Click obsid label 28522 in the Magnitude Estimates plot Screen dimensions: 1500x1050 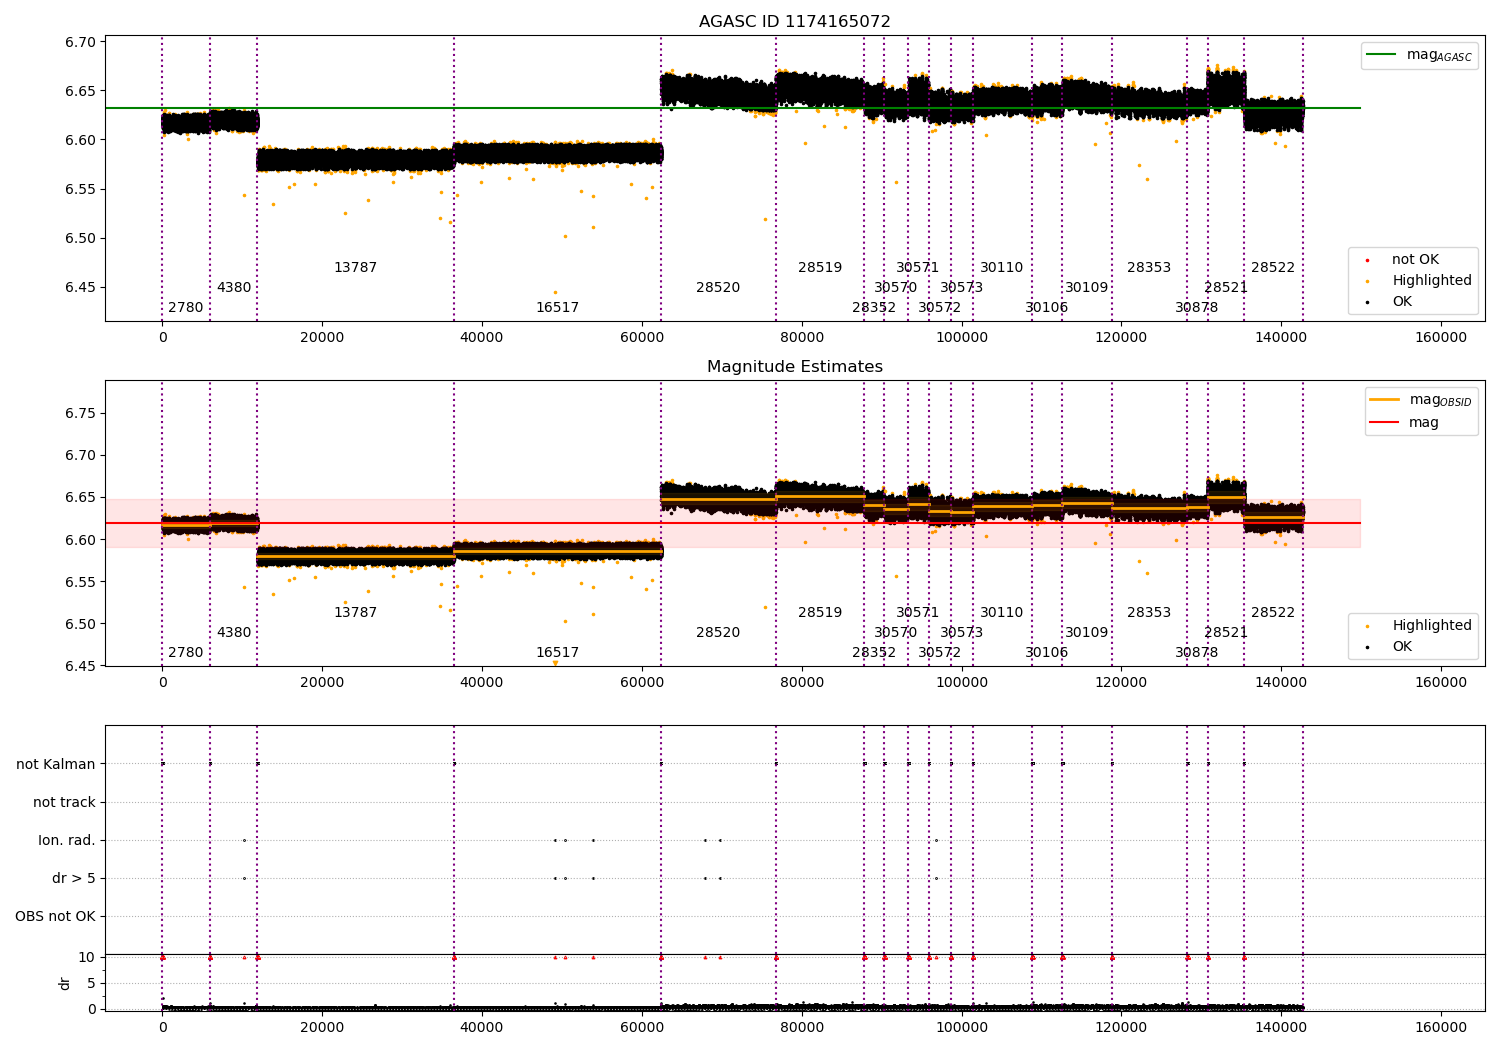(x=1273, y=613)
